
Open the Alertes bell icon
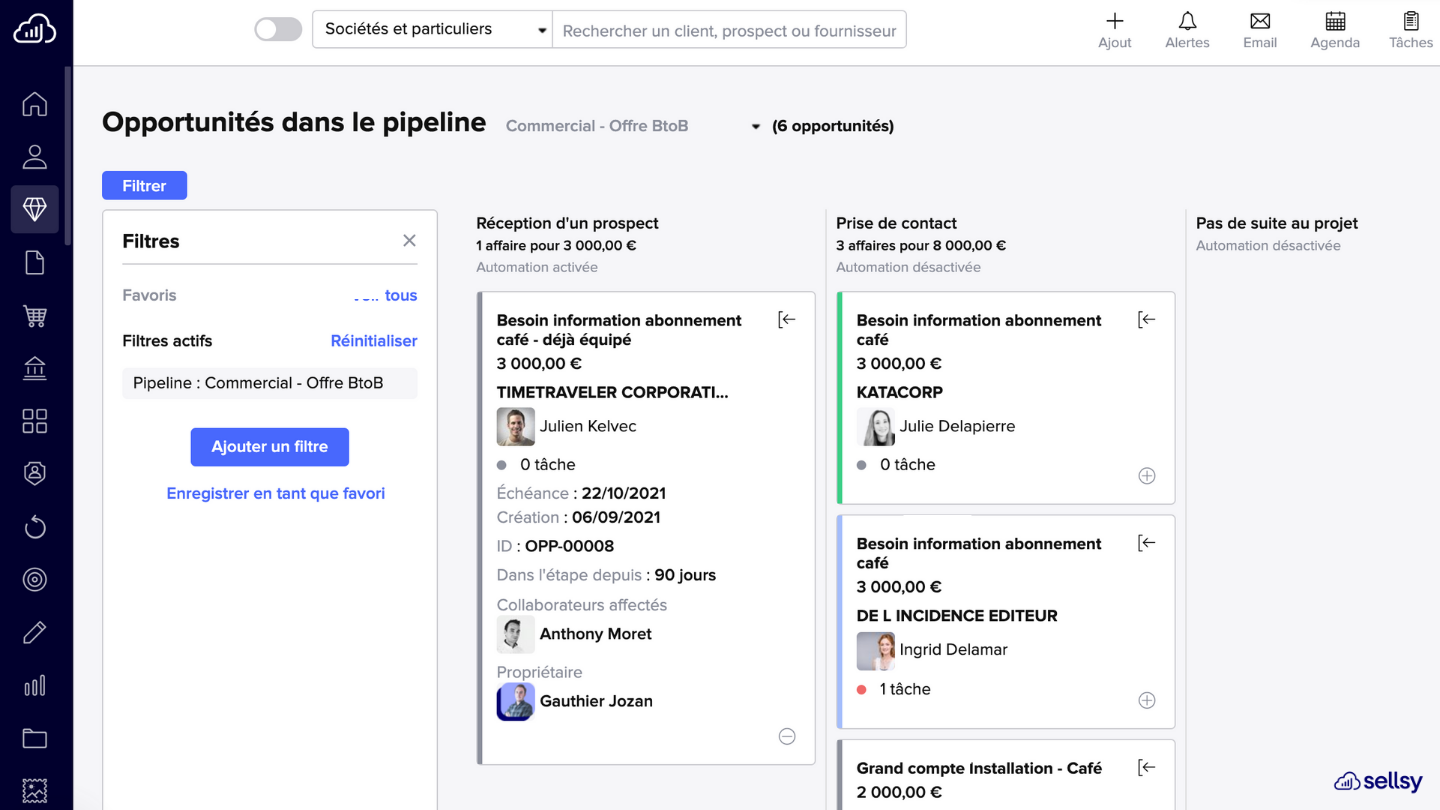tap(1187, 21)
